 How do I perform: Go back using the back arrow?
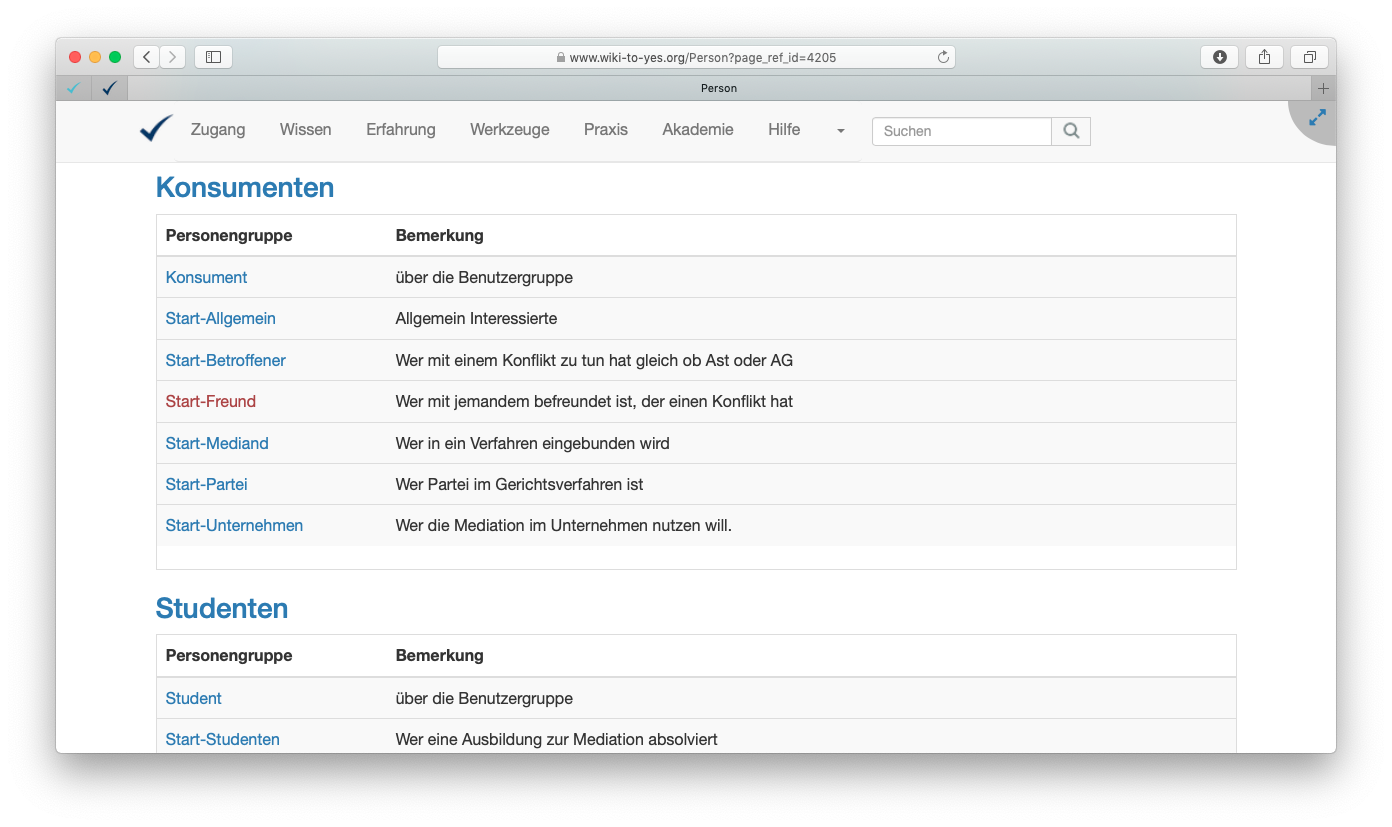coord(147,57)
